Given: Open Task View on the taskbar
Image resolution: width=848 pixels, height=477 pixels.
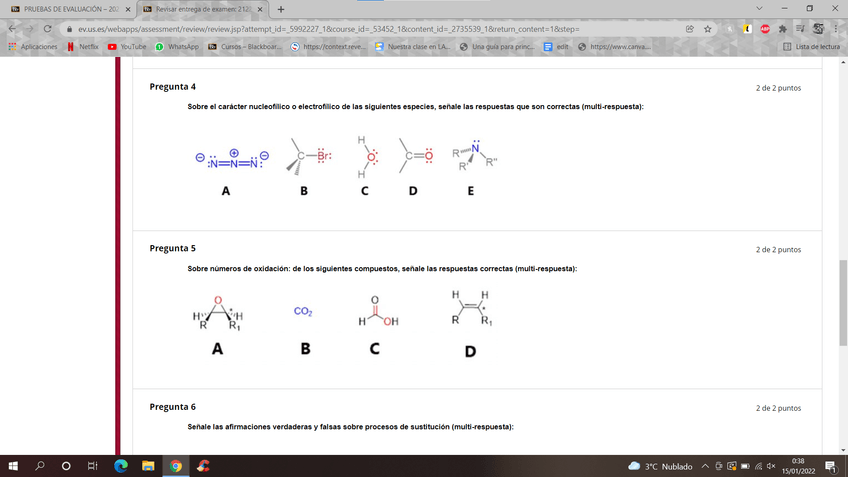Looking at the screenshot, I should pyautogui.click(x=92, y=466).
